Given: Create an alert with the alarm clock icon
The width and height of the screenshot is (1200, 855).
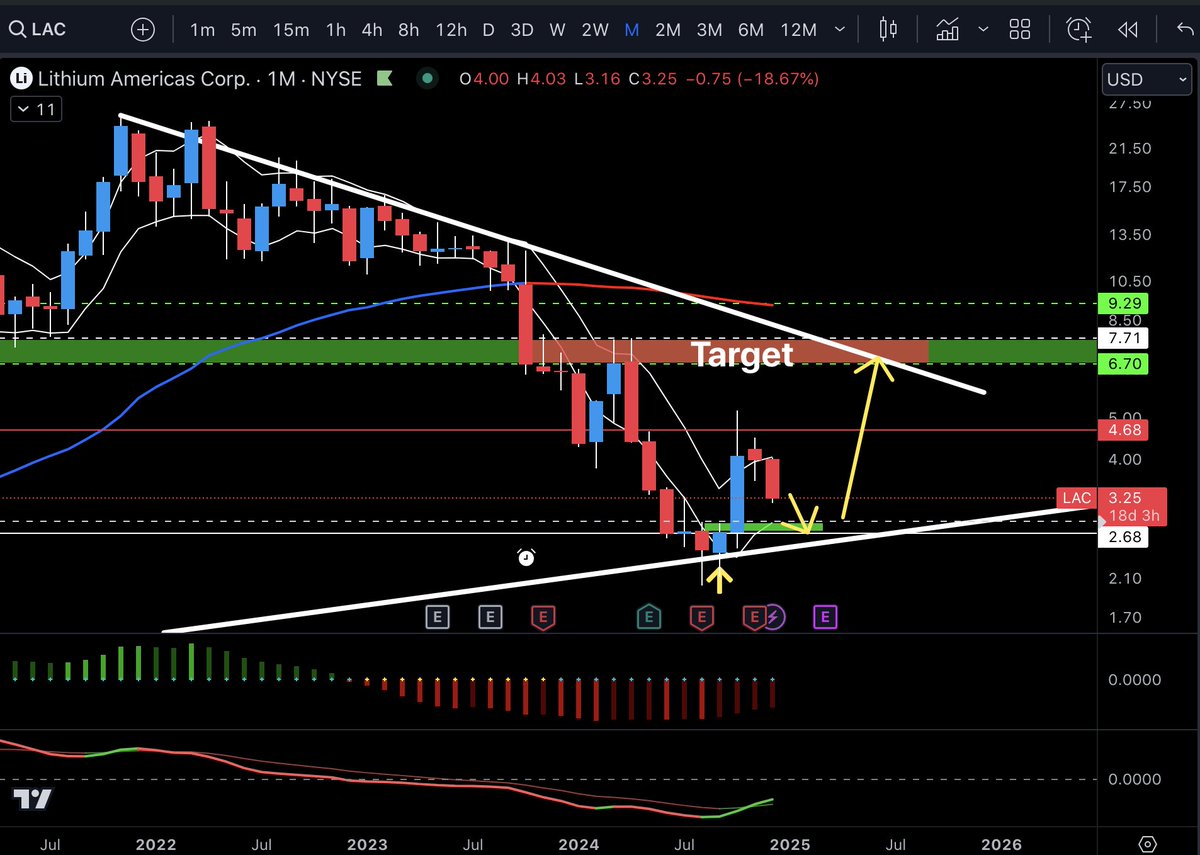Looking at the screenshot, I should [1080, 29].
